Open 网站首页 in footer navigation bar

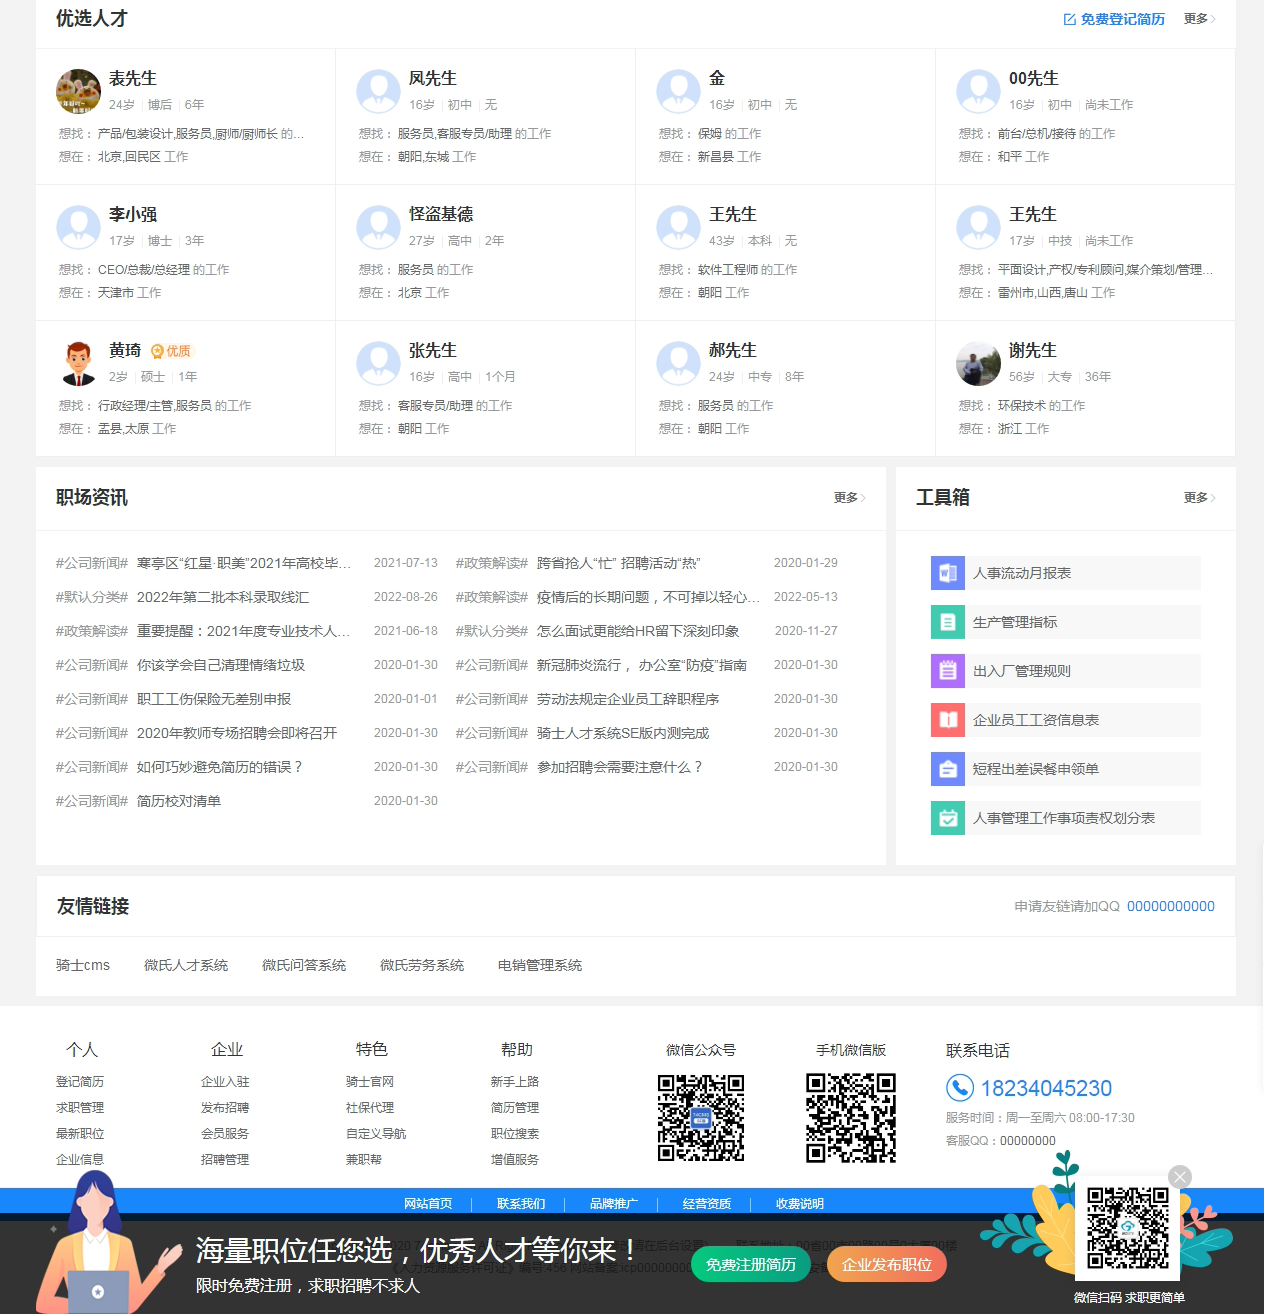click(x=428, y=1204)
